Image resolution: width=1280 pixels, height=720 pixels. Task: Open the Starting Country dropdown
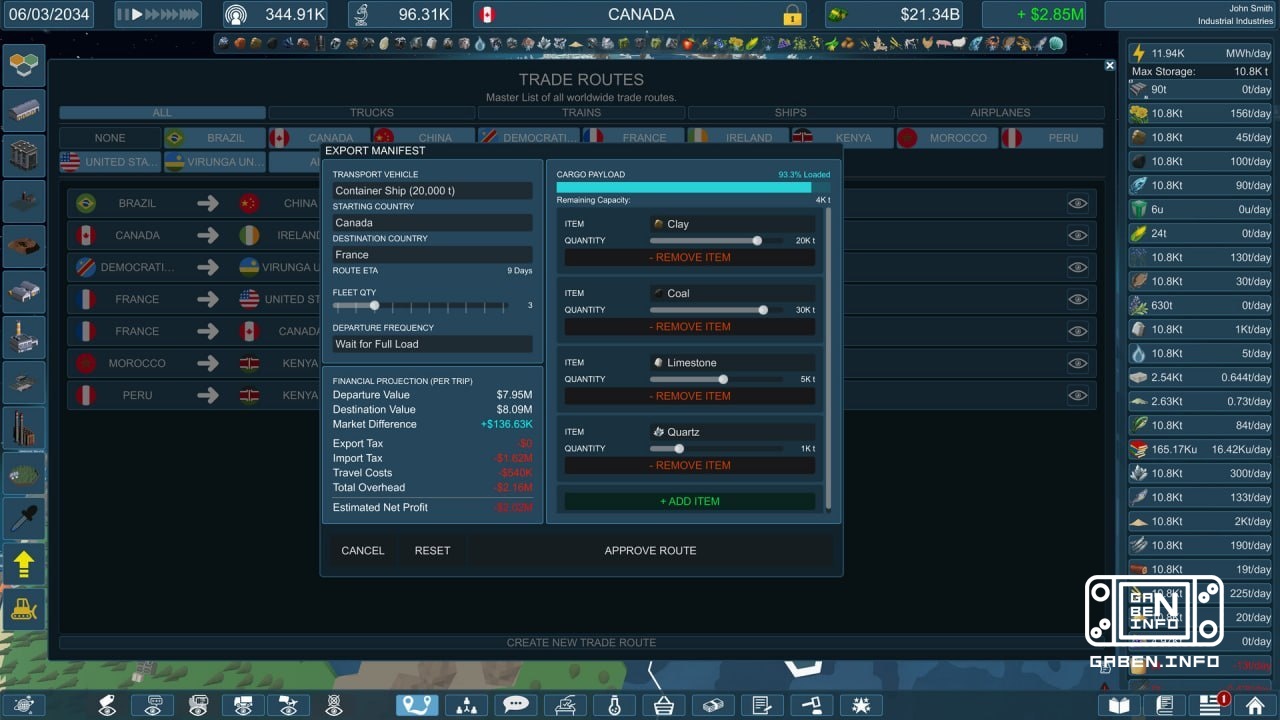click(432, 222)
